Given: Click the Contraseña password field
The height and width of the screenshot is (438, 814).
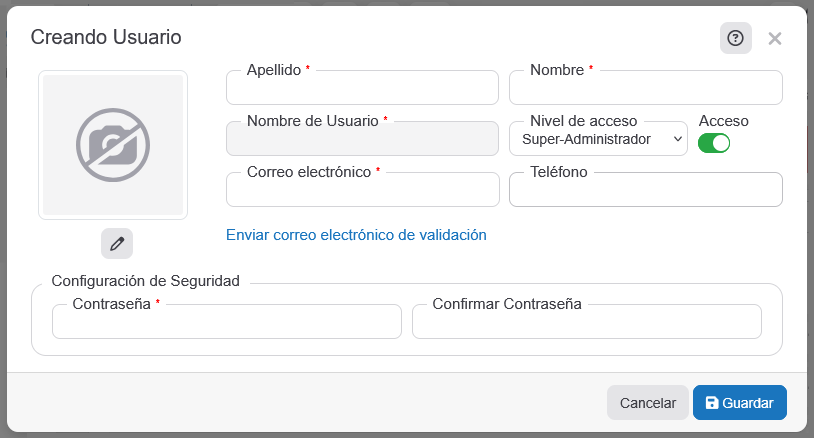Looking at the screenshot, I should [x=226, y=323].
